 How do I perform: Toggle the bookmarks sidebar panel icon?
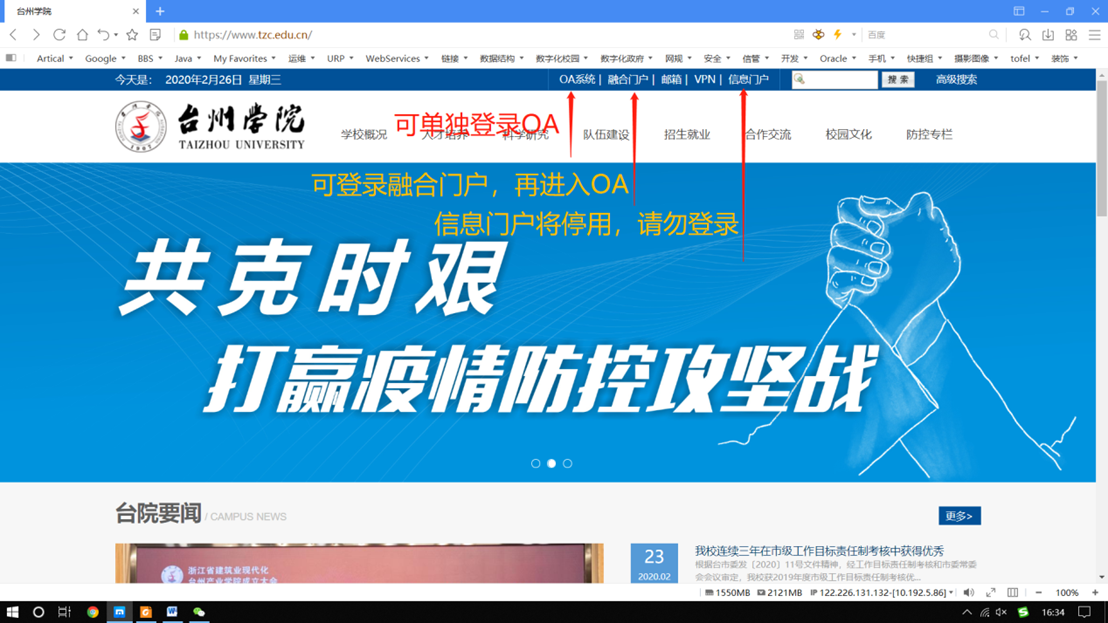tap(11, 58)
